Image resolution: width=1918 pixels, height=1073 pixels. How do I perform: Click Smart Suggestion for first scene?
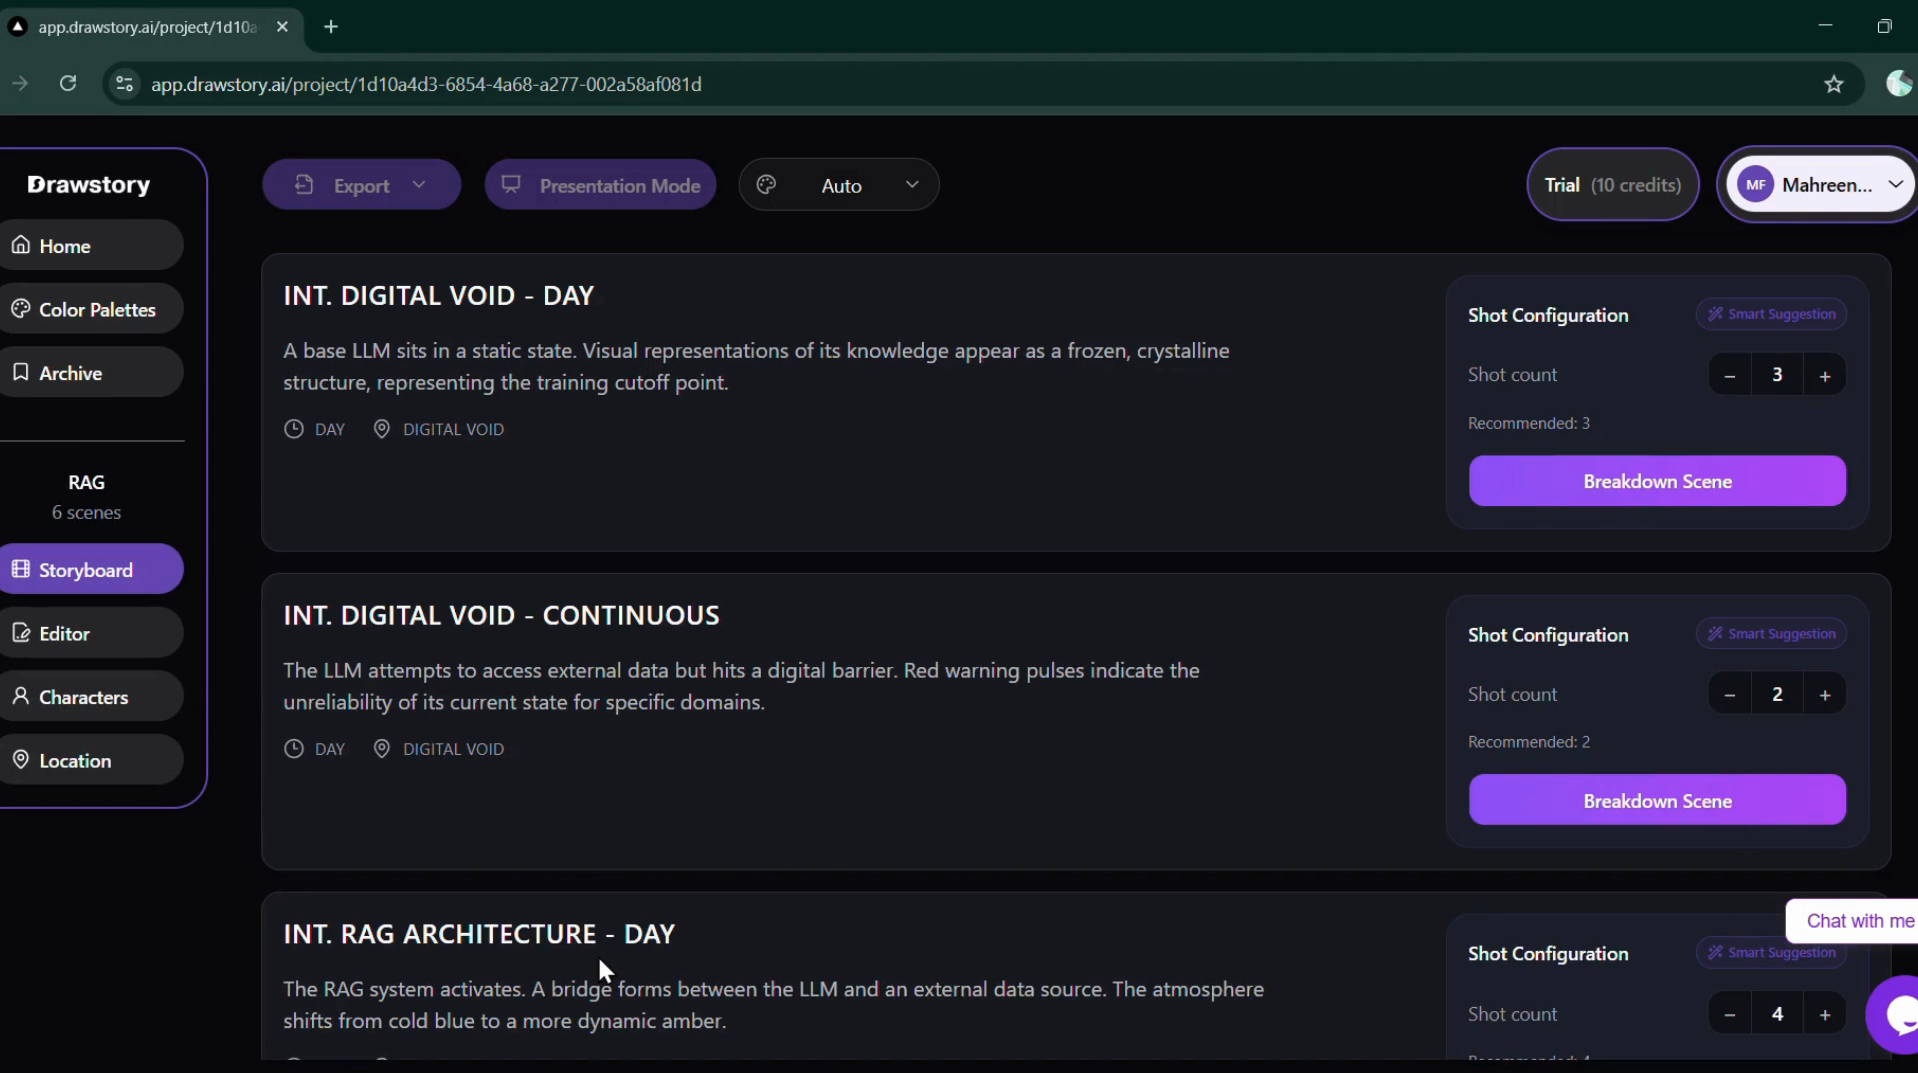pyautogui.click(x=1771, y=314)
